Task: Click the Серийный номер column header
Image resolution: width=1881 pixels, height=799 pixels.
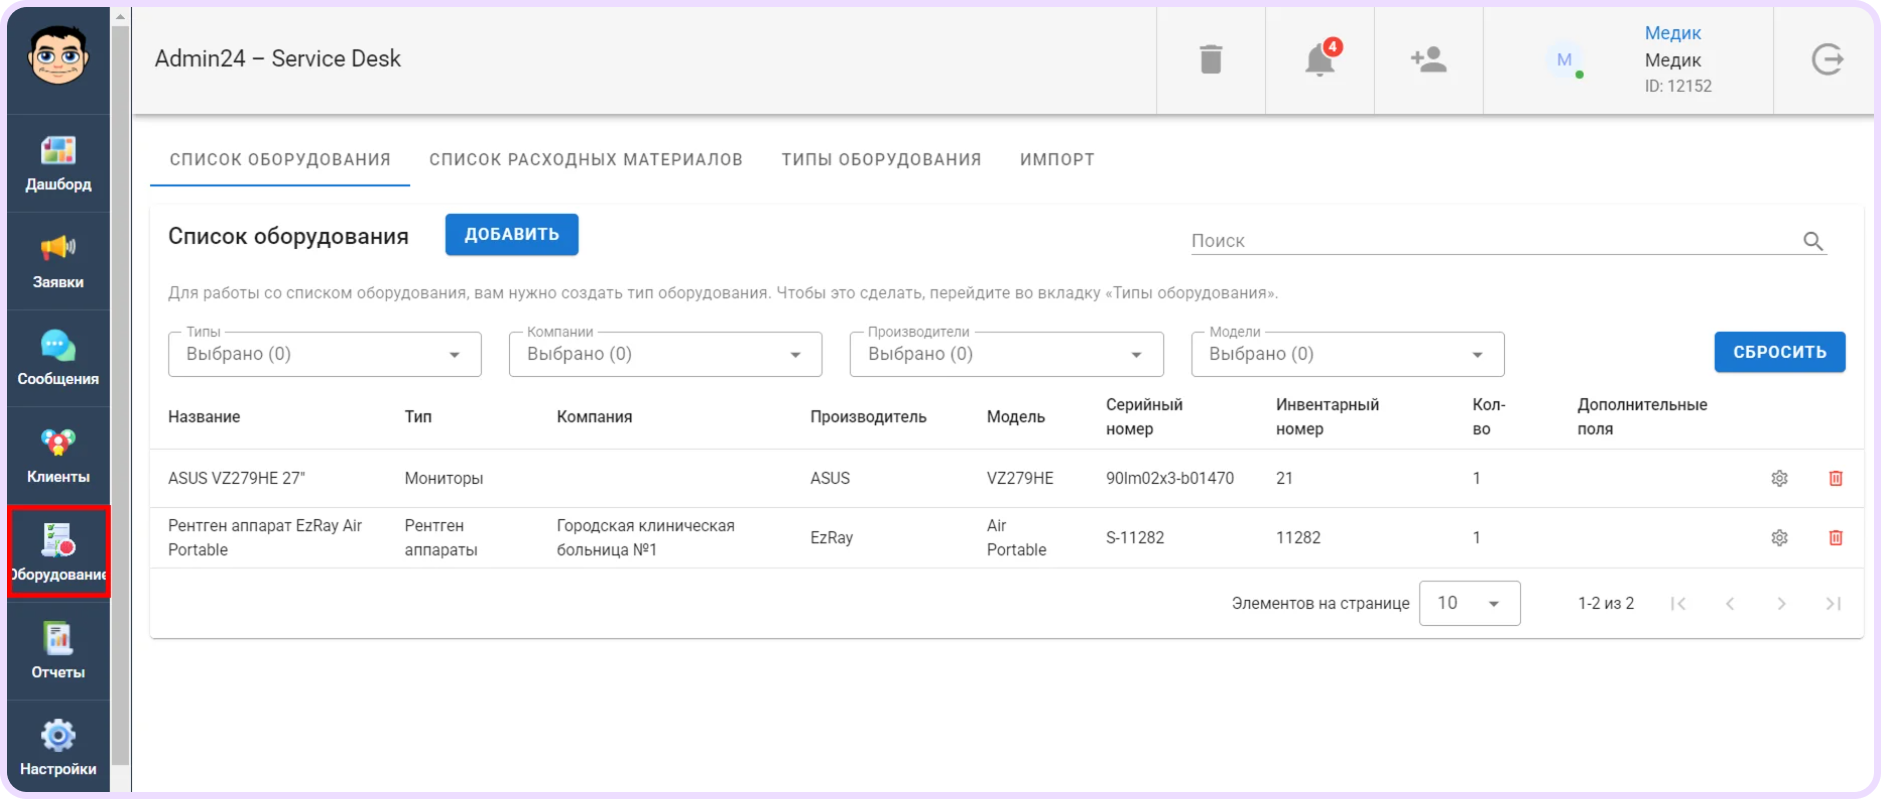Action: coord(1144,417)
